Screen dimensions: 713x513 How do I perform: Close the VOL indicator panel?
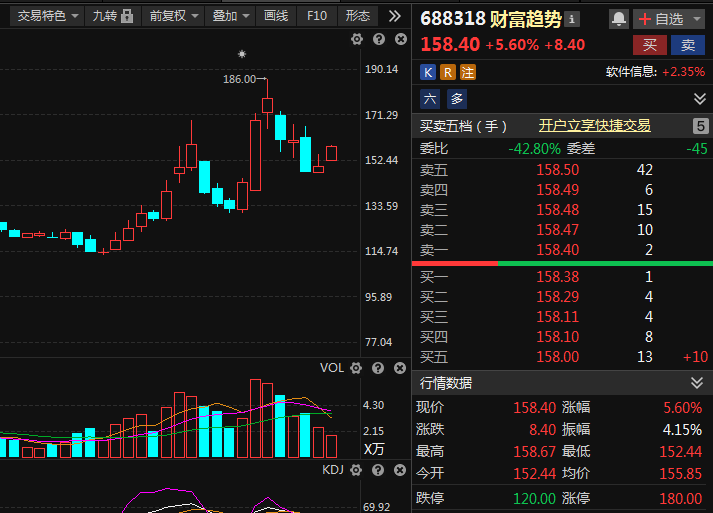coord(400,368)
